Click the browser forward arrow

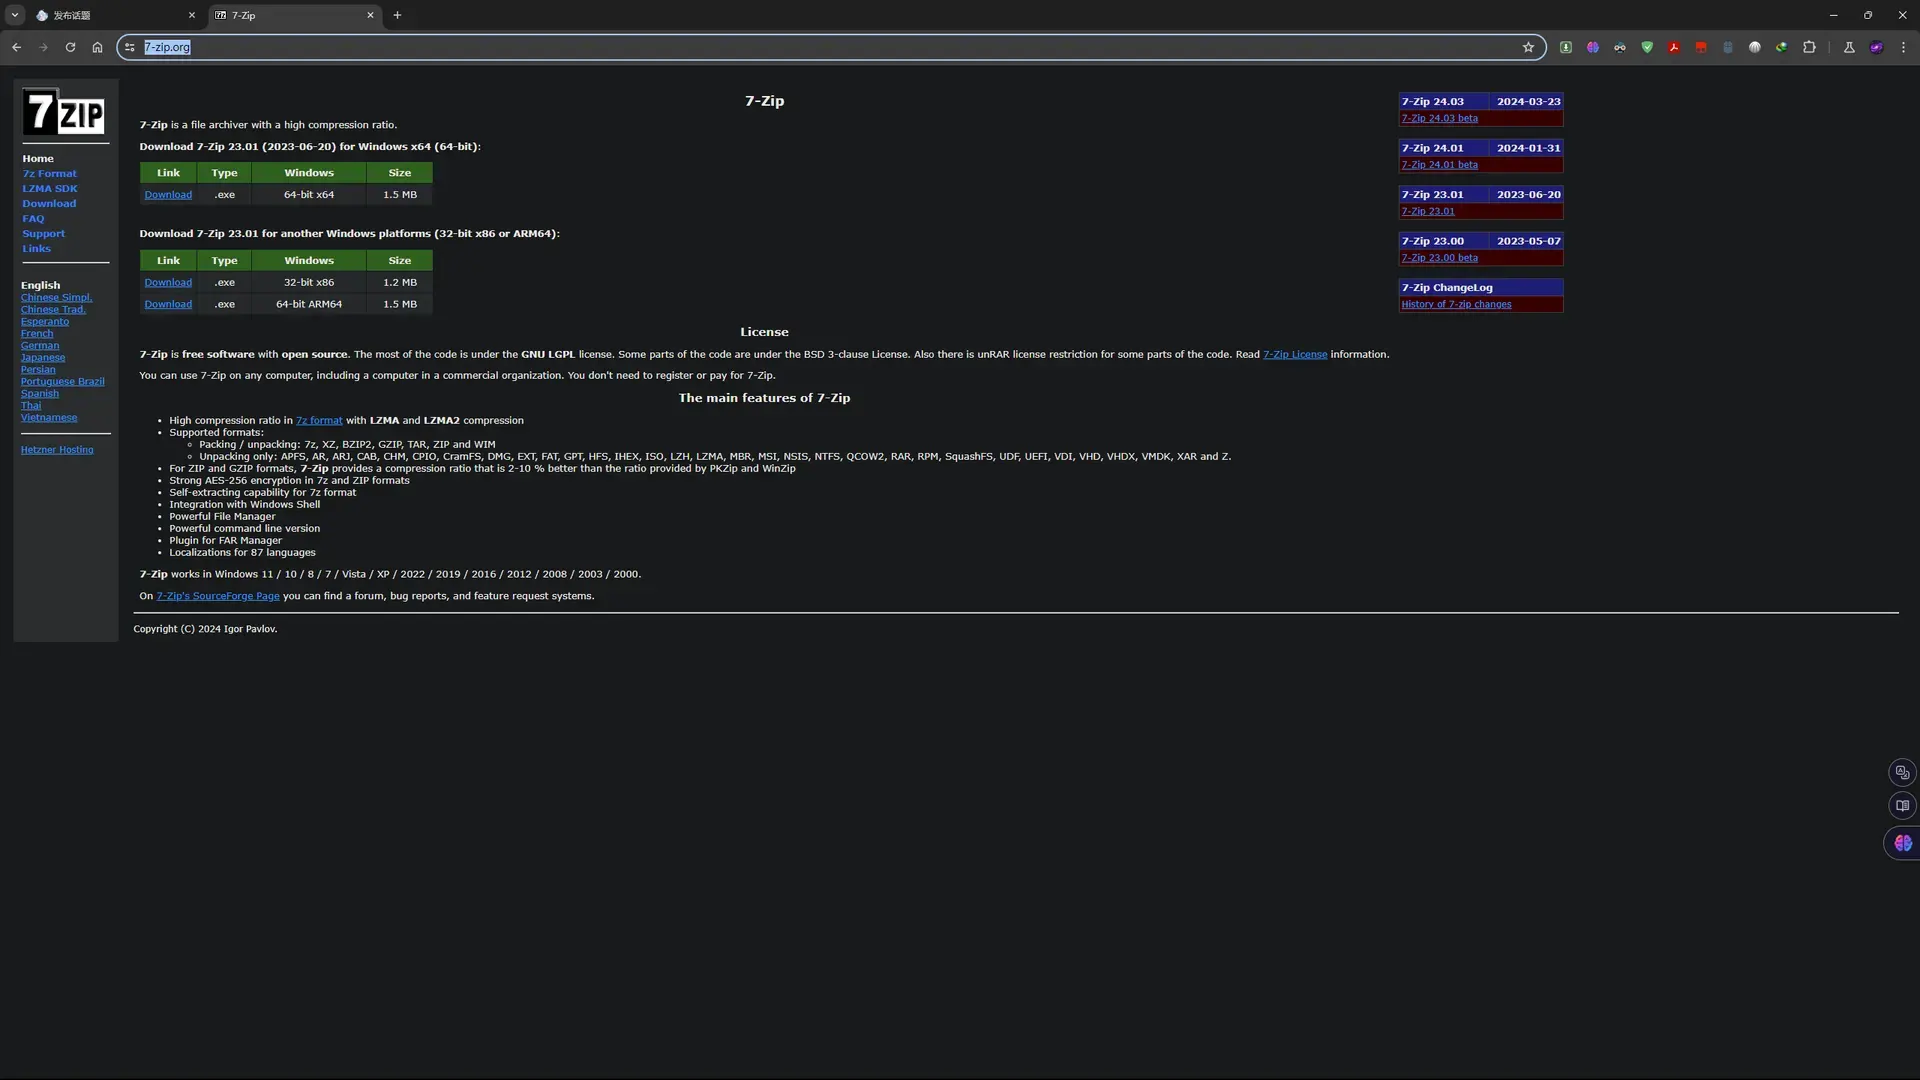pyautogui.click(x=43, y=47)
